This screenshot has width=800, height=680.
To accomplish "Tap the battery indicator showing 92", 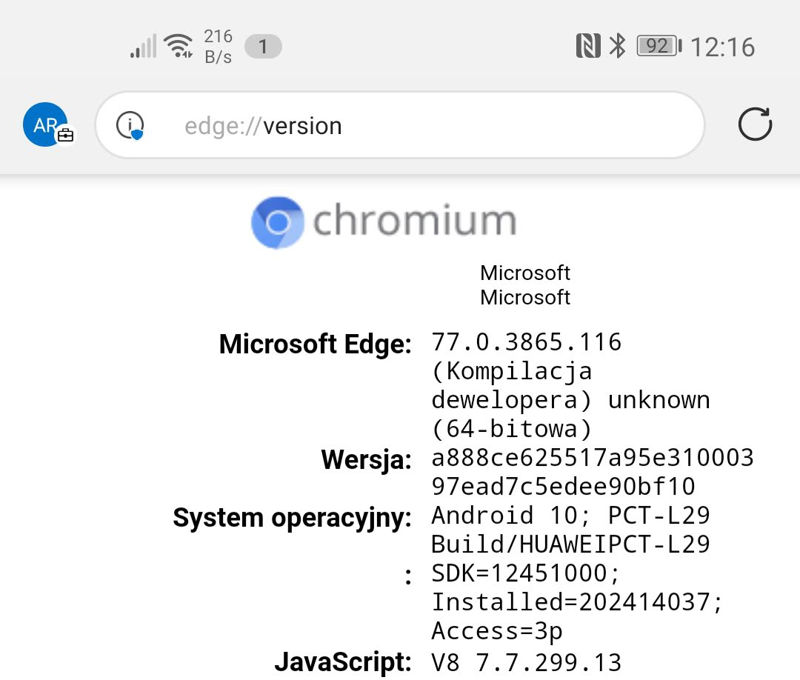I will coord(658,46).
